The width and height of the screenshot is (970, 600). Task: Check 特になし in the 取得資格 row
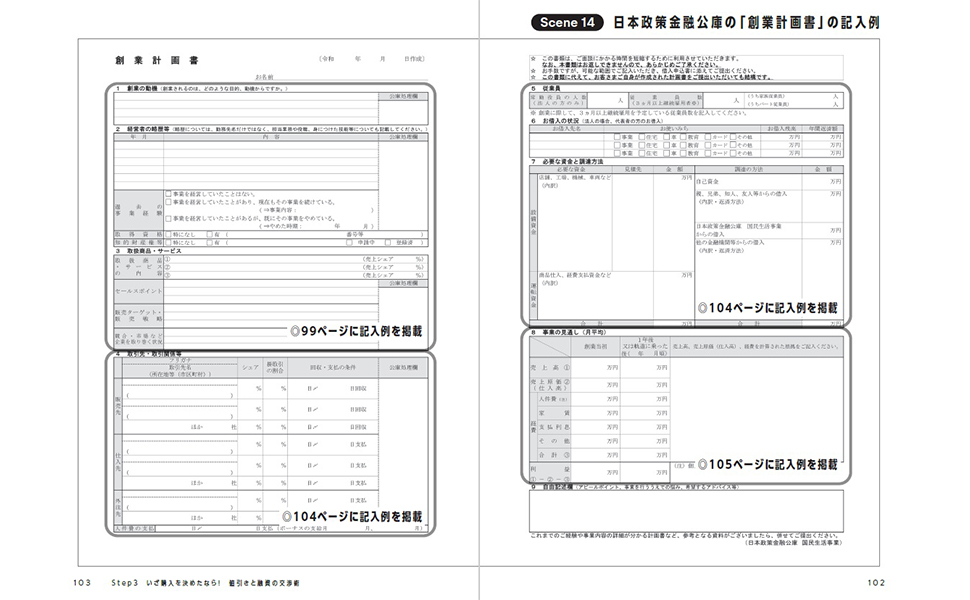(x=168, y=234)
